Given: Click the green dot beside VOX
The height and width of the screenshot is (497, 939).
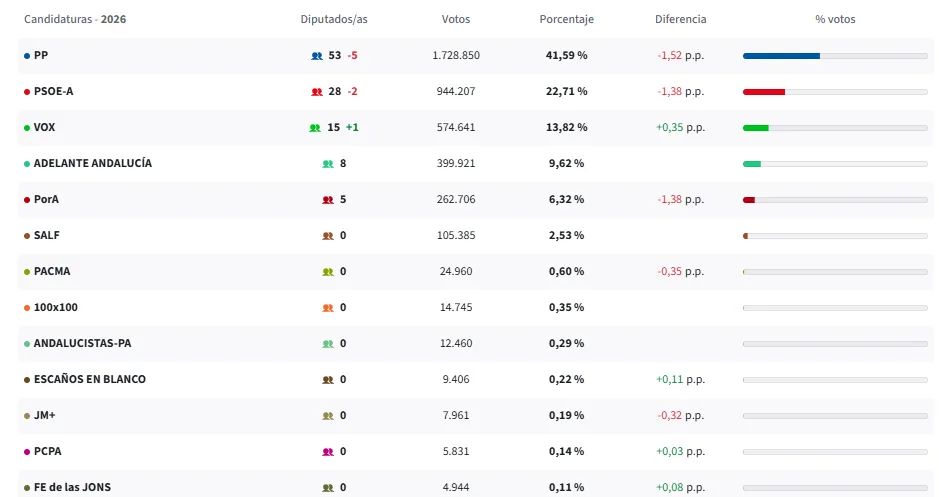Looking at the screenshot, I should pyautogui.click(x=27, y=128).
